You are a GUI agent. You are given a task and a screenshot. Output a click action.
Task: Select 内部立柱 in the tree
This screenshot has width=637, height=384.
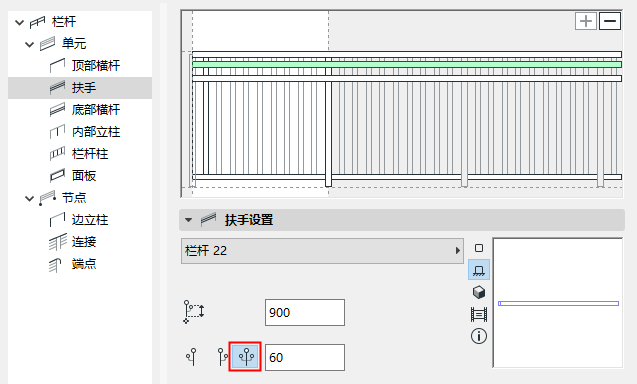(96, 132)
